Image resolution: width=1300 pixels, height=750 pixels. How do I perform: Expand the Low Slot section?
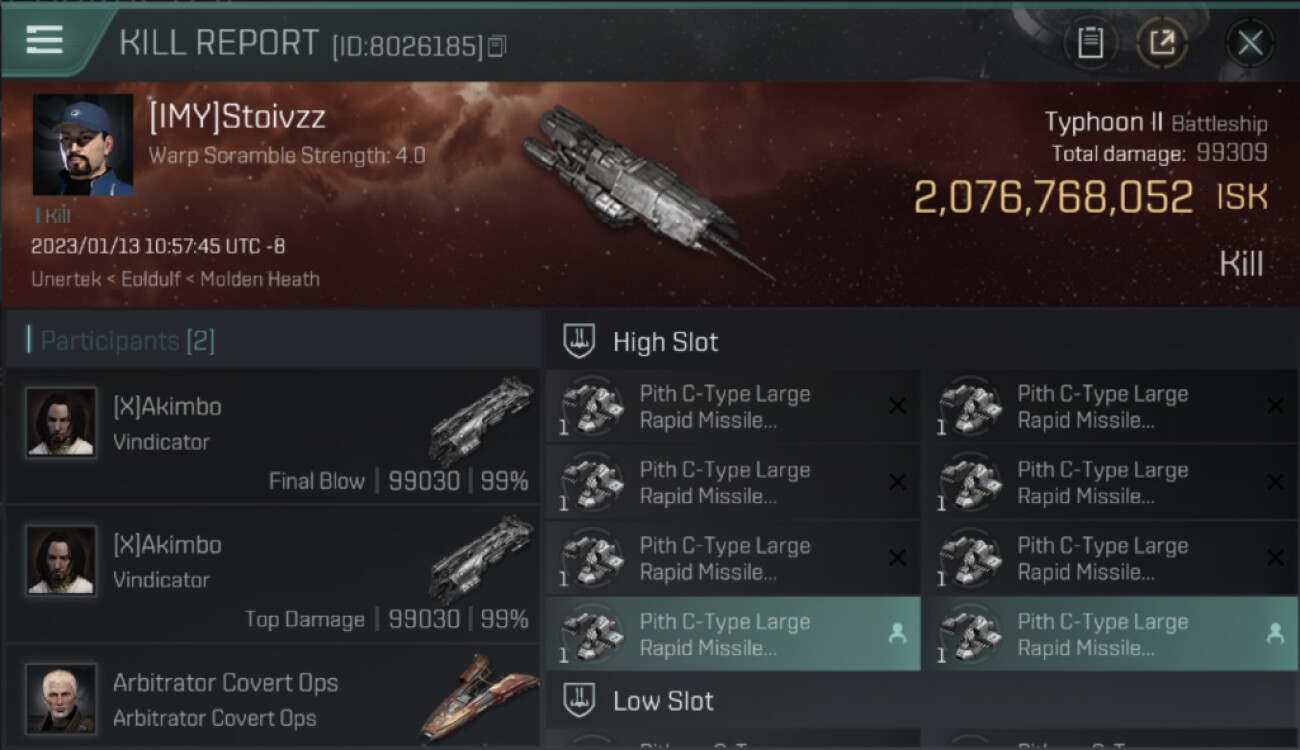[x=663, y=701]
